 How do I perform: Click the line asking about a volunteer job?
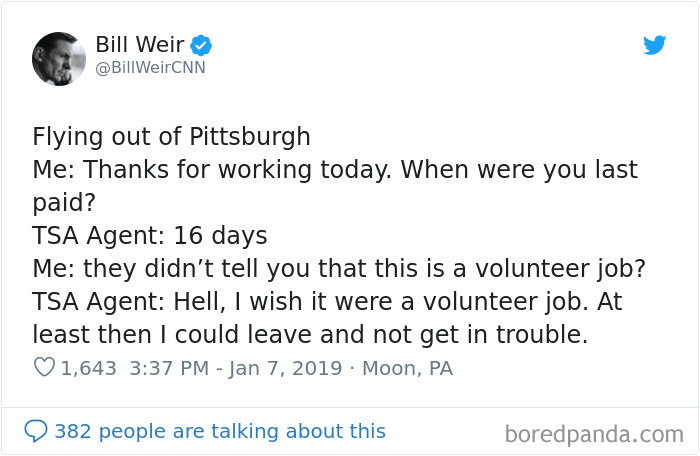coord(339,269)
